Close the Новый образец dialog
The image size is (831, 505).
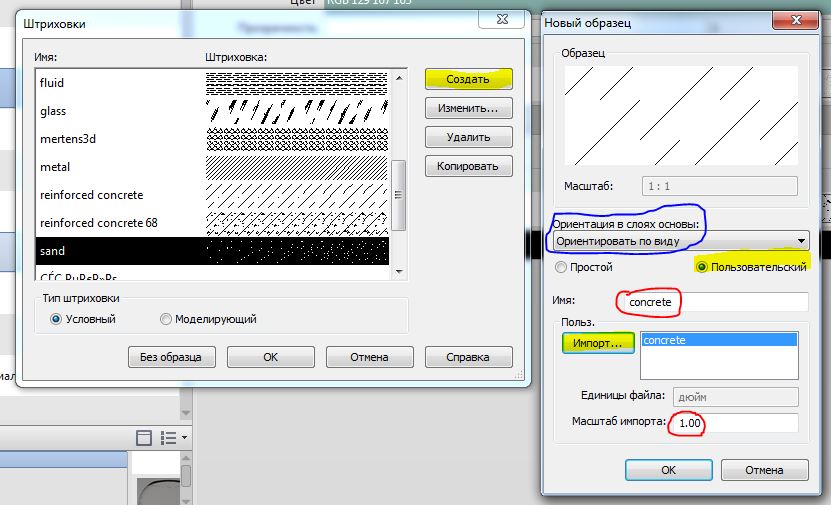point(795,20)
